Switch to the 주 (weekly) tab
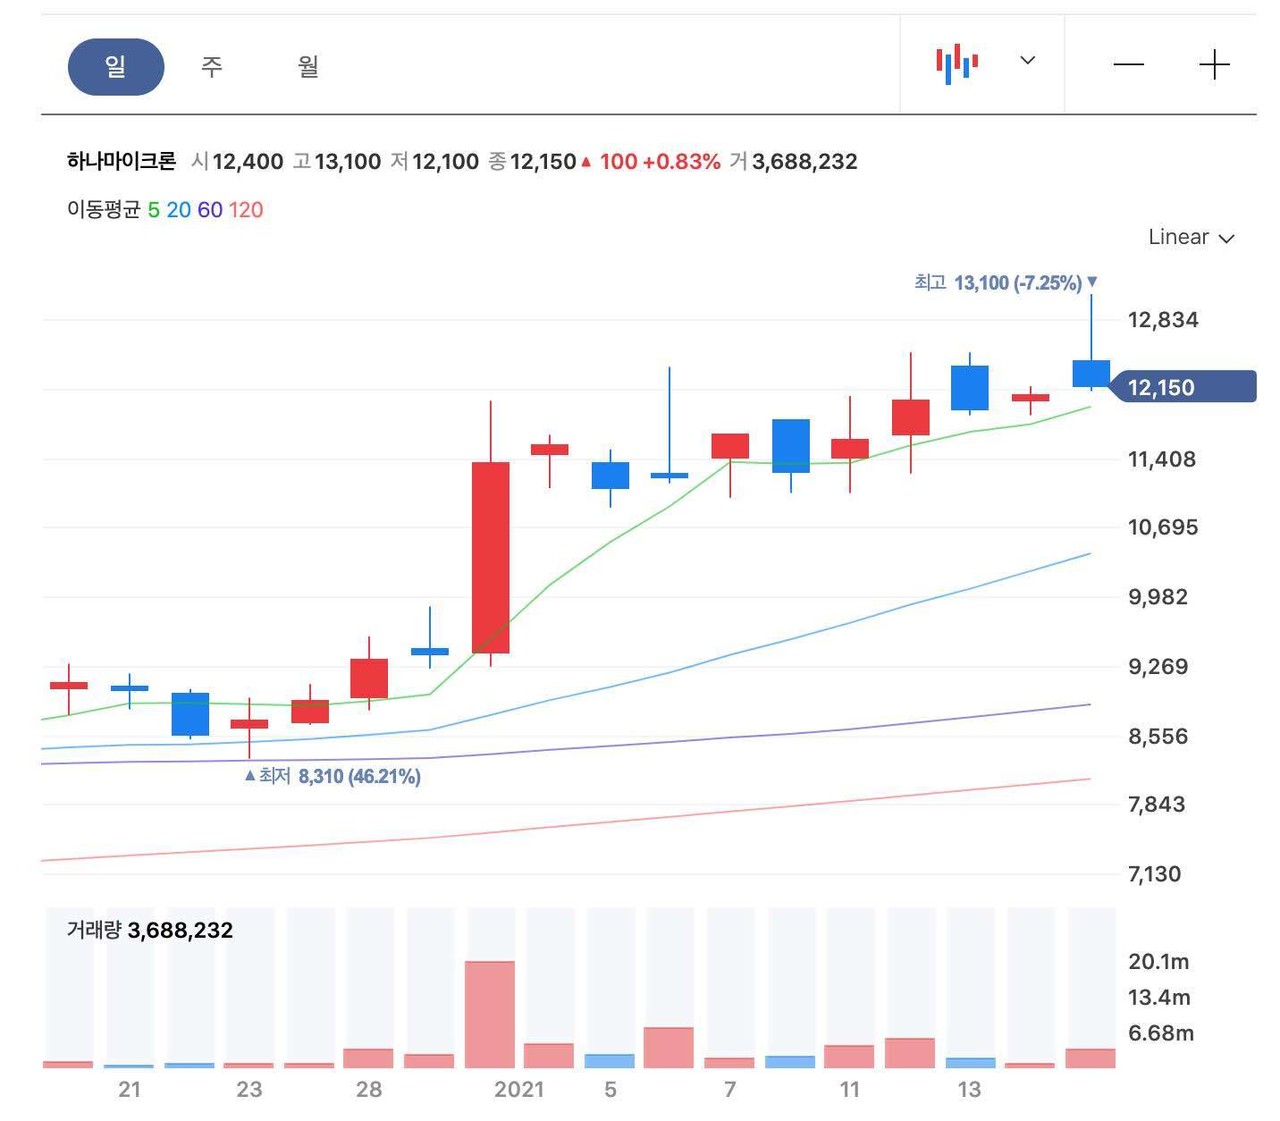This screenshot has width=1280, height=1121. coord(211,67)
